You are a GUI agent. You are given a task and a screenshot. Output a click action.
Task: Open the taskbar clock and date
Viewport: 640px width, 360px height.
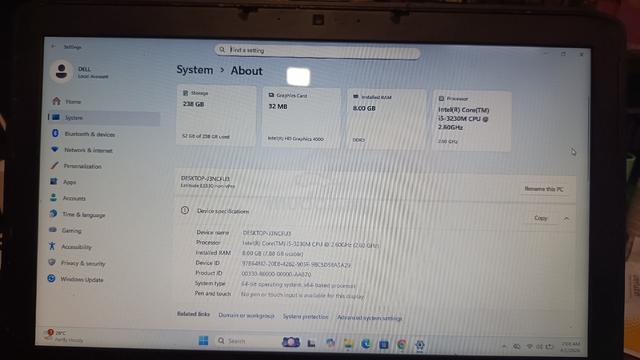(x=571, y=347)
